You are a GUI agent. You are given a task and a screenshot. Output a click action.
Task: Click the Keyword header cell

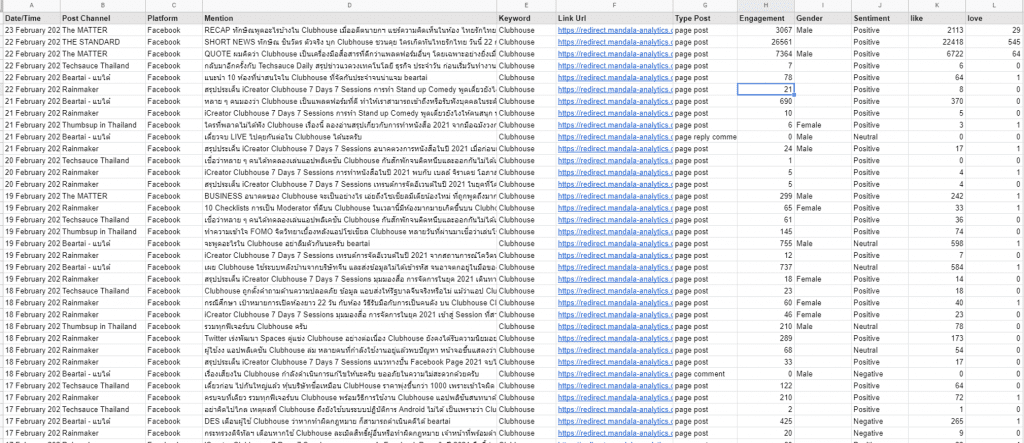(526, 18)
